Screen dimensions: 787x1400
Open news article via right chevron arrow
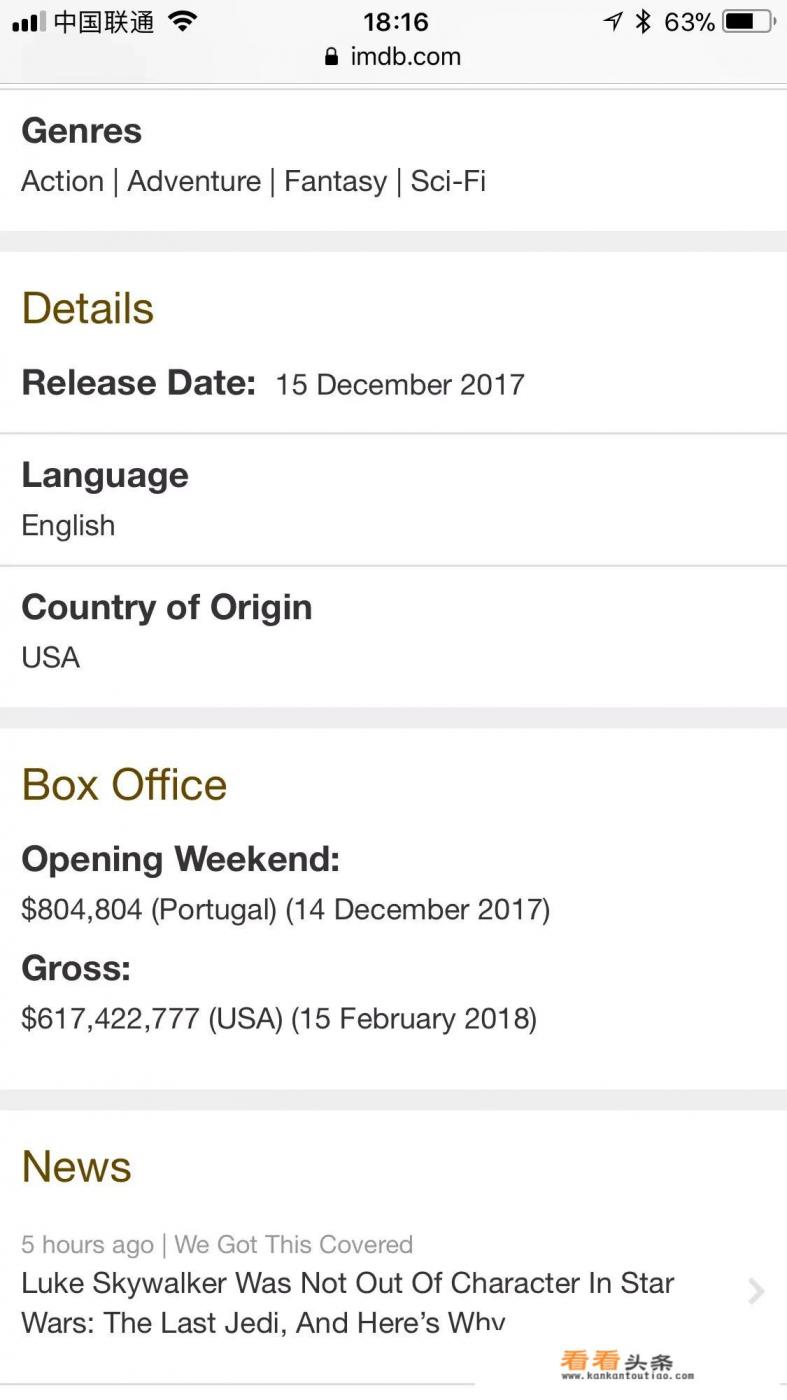(756, 1292)
